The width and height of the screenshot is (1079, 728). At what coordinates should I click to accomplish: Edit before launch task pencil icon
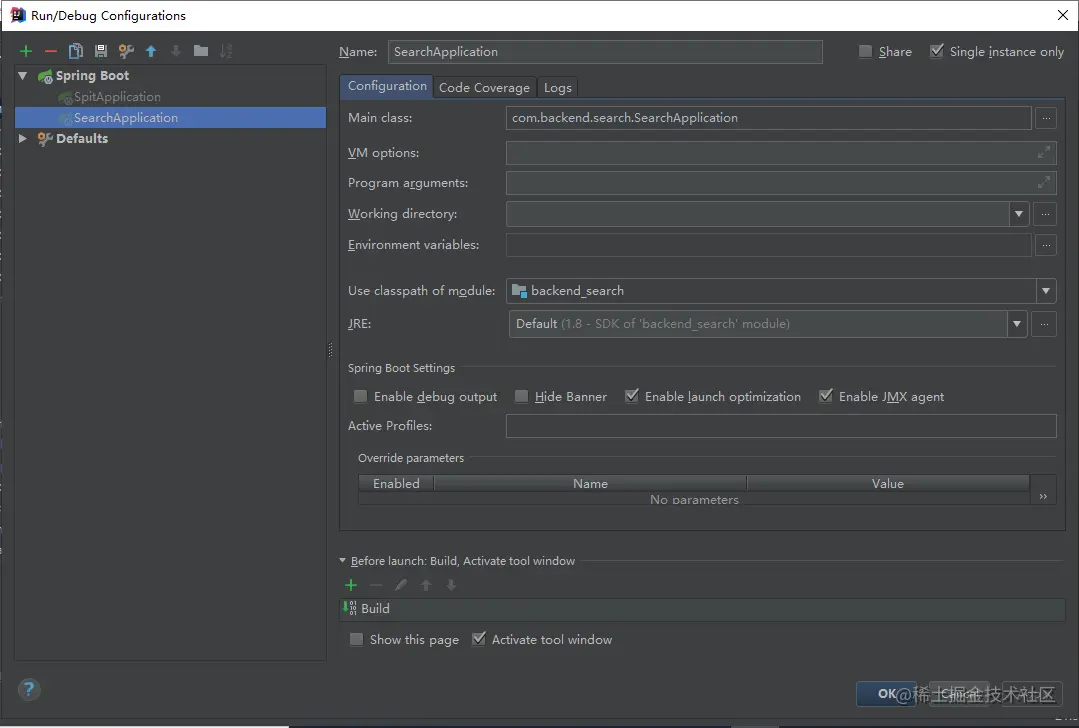[x=400, y=585]
